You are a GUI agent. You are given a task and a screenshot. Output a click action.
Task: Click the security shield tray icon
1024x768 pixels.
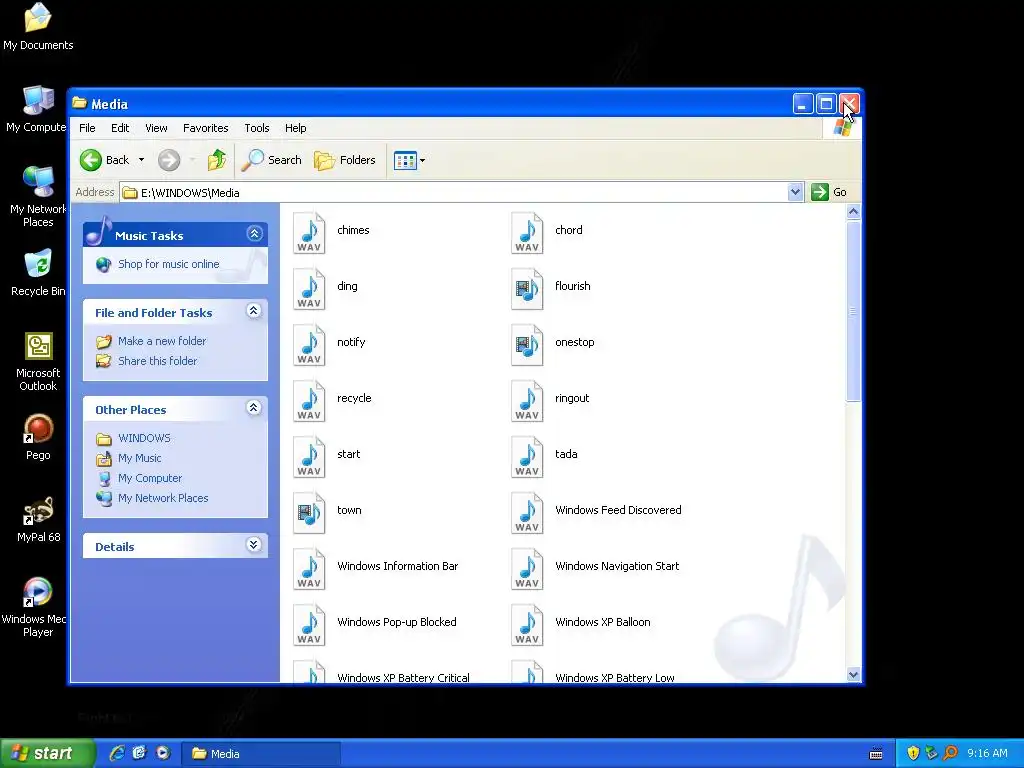coord(913,753)
